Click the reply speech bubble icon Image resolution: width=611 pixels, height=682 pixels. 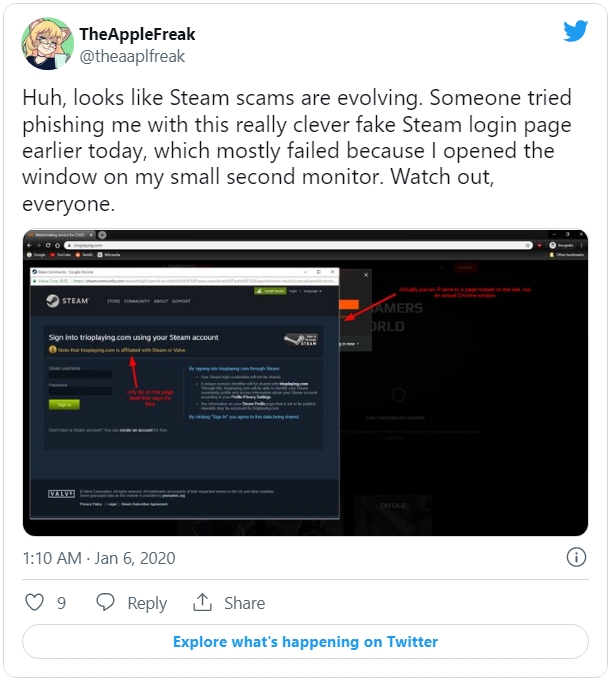(x=105, y=602)
